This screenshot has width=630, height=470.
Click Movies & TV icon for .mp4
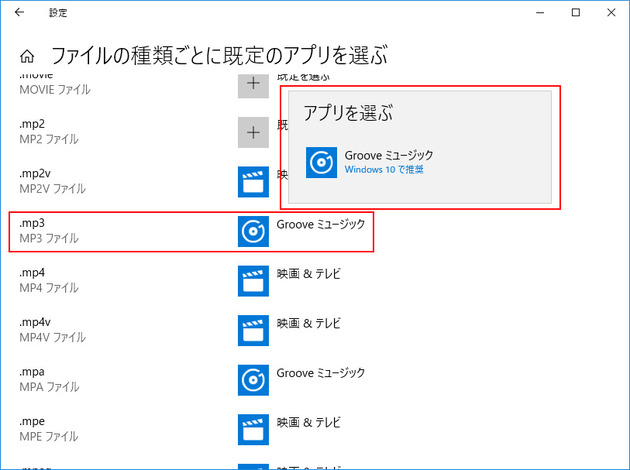pyautogui.click(x=253, y=281)
